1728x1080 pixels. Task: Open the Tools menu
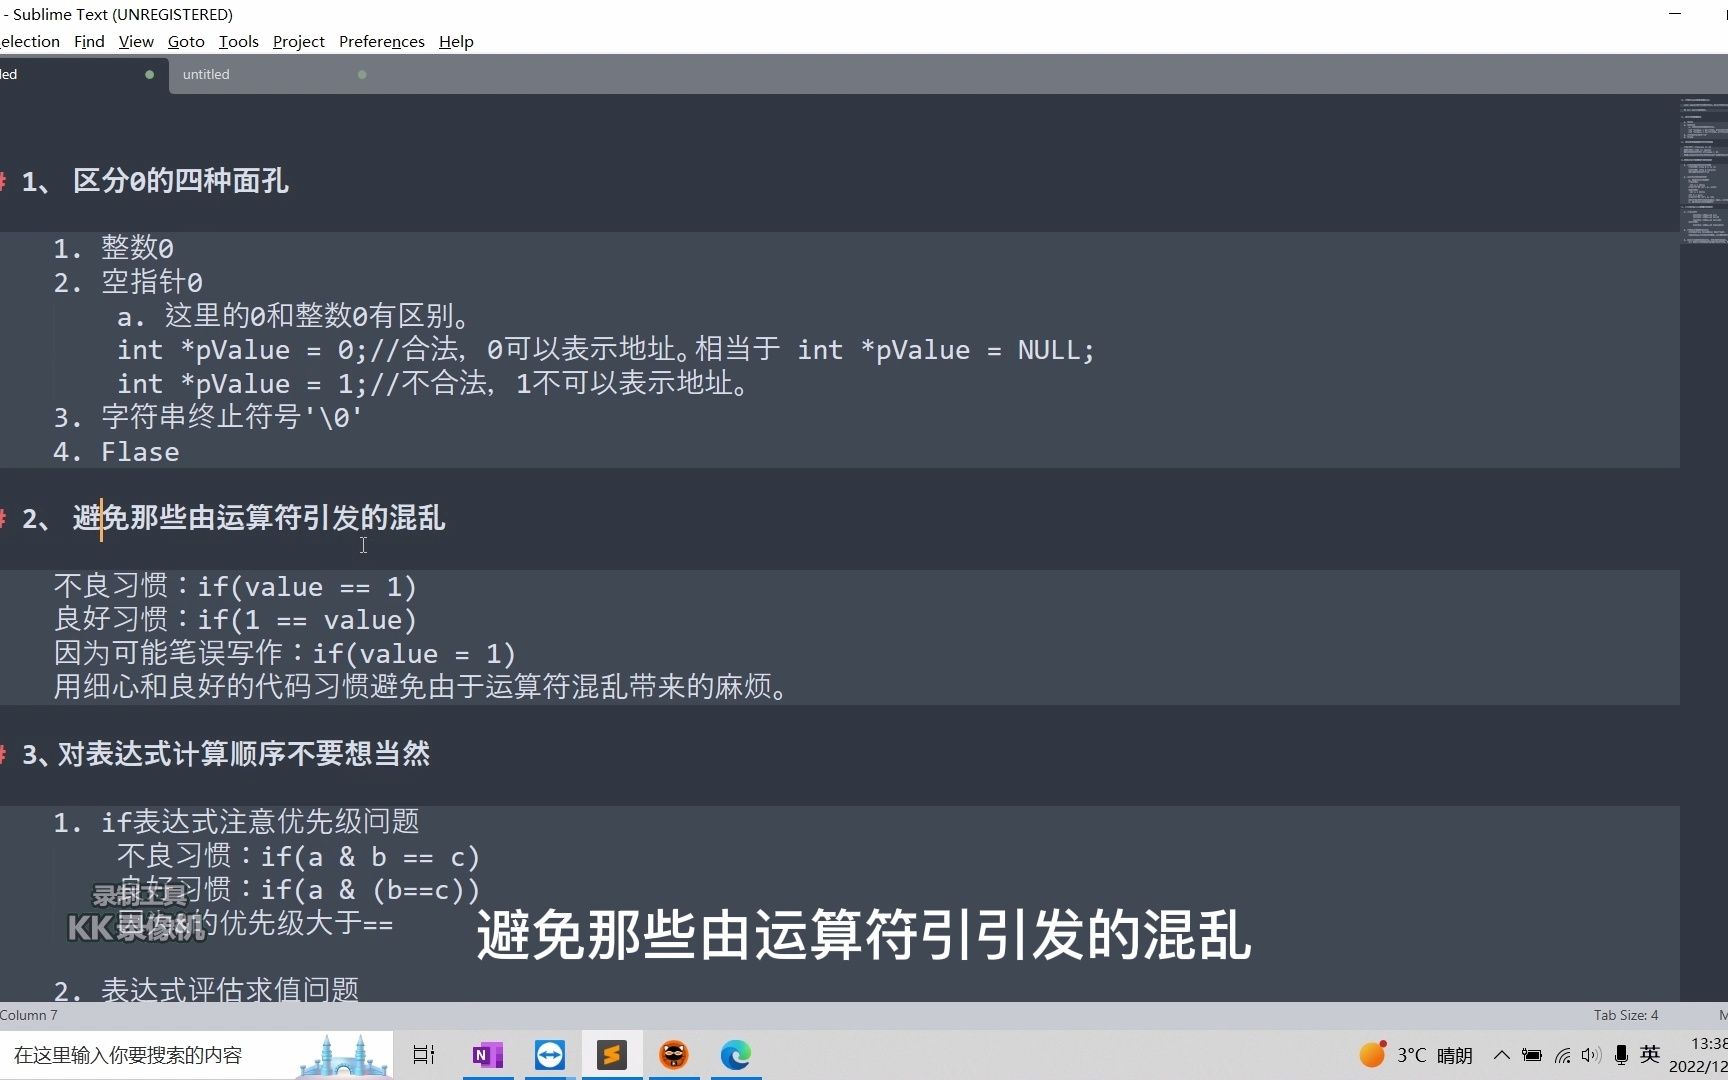tap(238, 41)
